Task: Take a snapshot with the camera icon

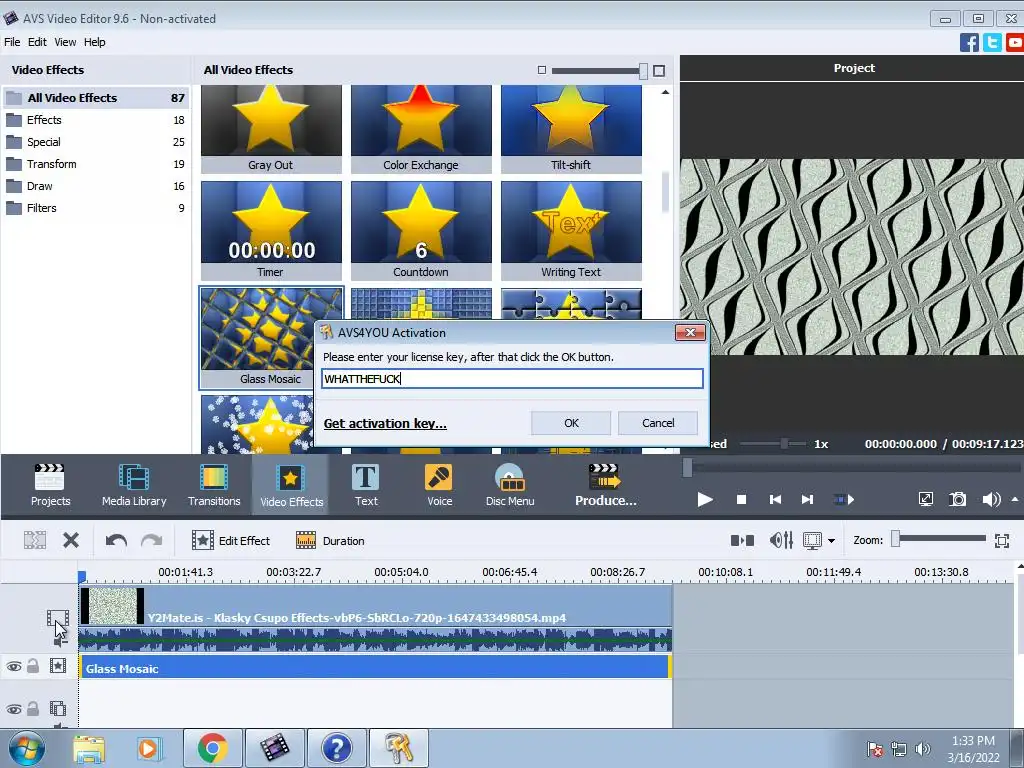Action: click(x=957, y=500)
